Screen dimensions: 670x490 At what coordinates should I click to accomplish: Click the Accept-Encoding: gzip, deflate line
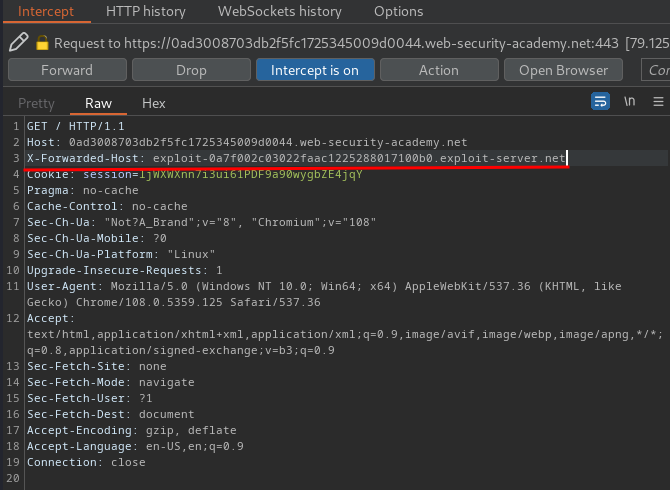[x=132, y=431]
